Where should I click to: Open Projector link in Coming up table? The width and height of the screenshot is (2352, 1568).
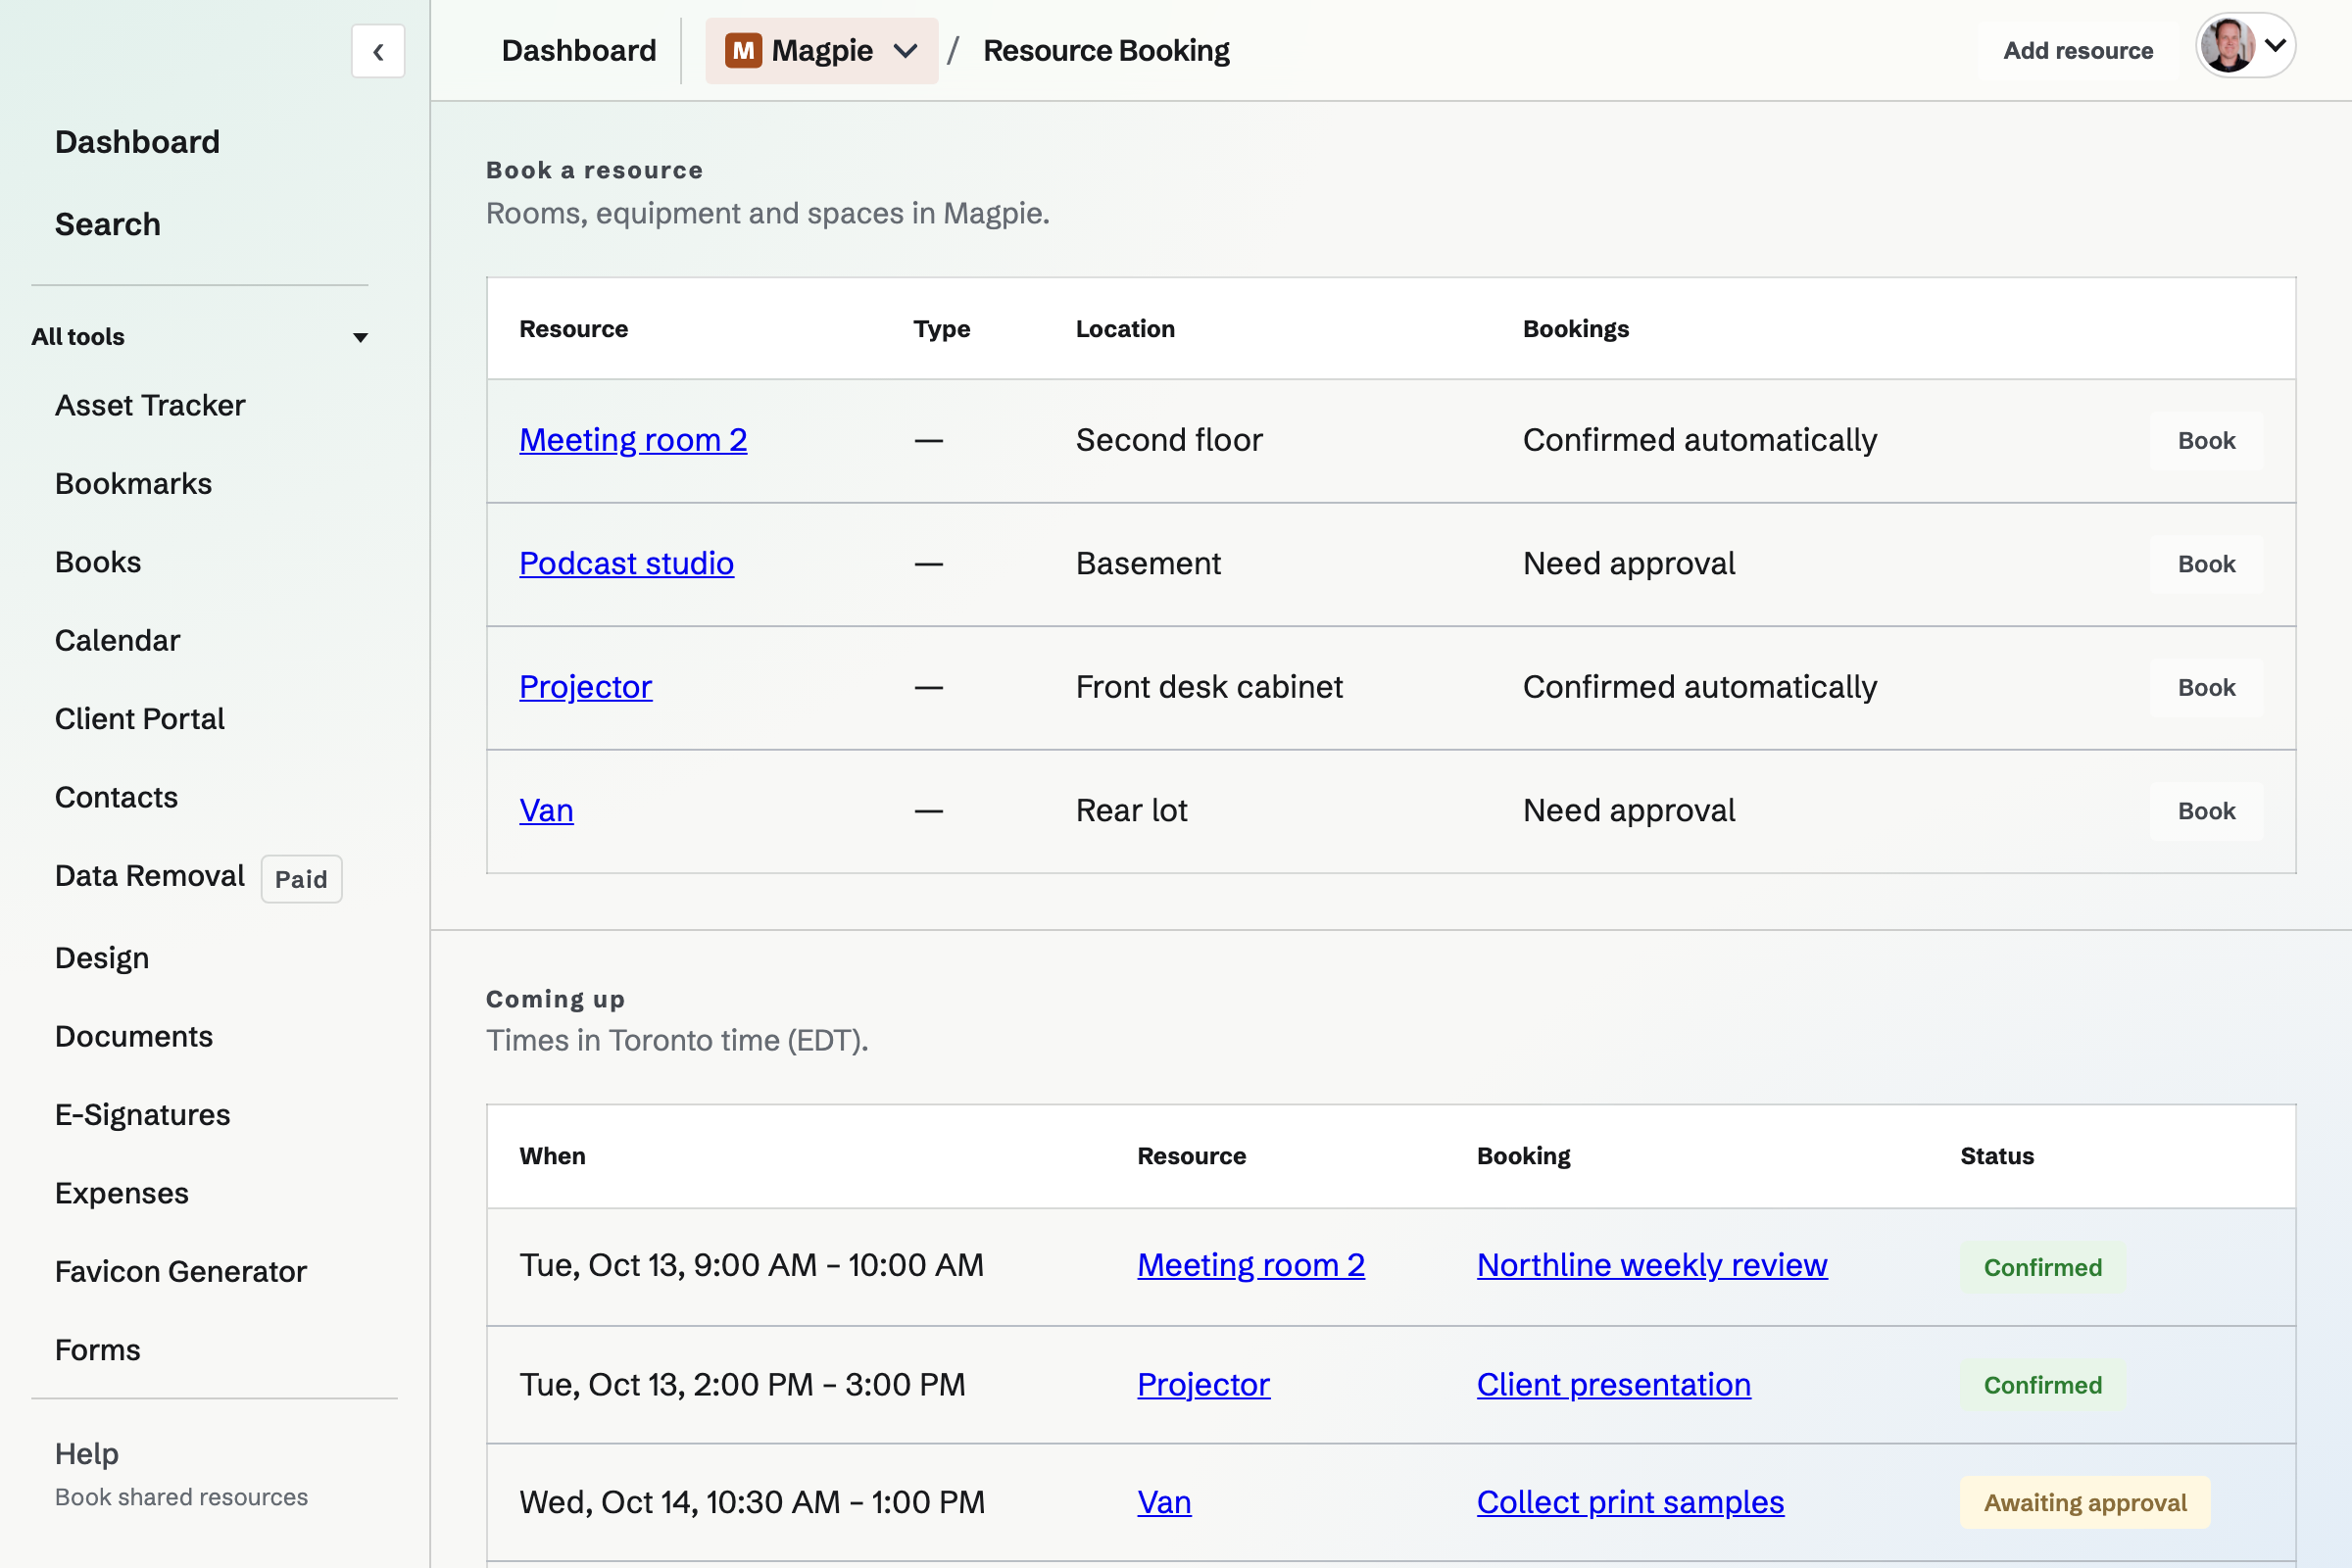tap(1204, 1385)
